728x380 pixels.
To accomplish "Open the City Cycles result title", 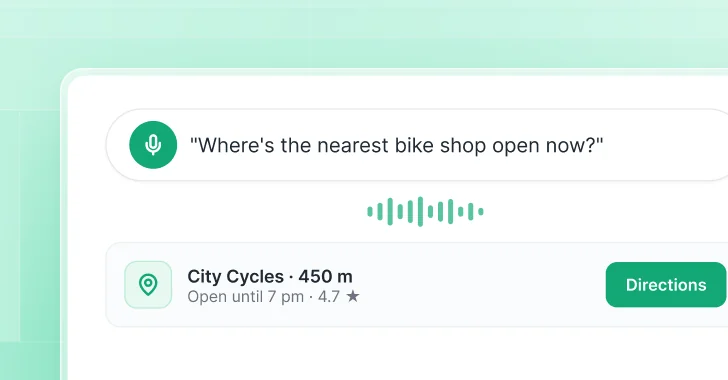I will pyautogui.click(x=235, y=276).
